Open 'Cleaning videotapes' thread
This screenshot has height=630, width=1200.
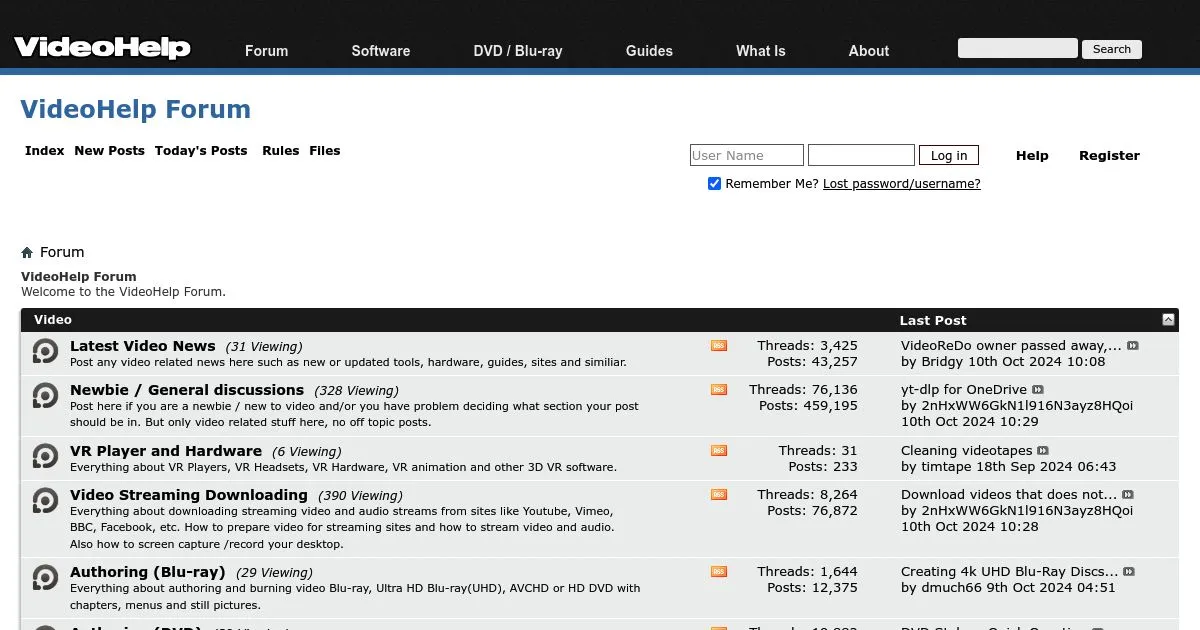[966, 451]
